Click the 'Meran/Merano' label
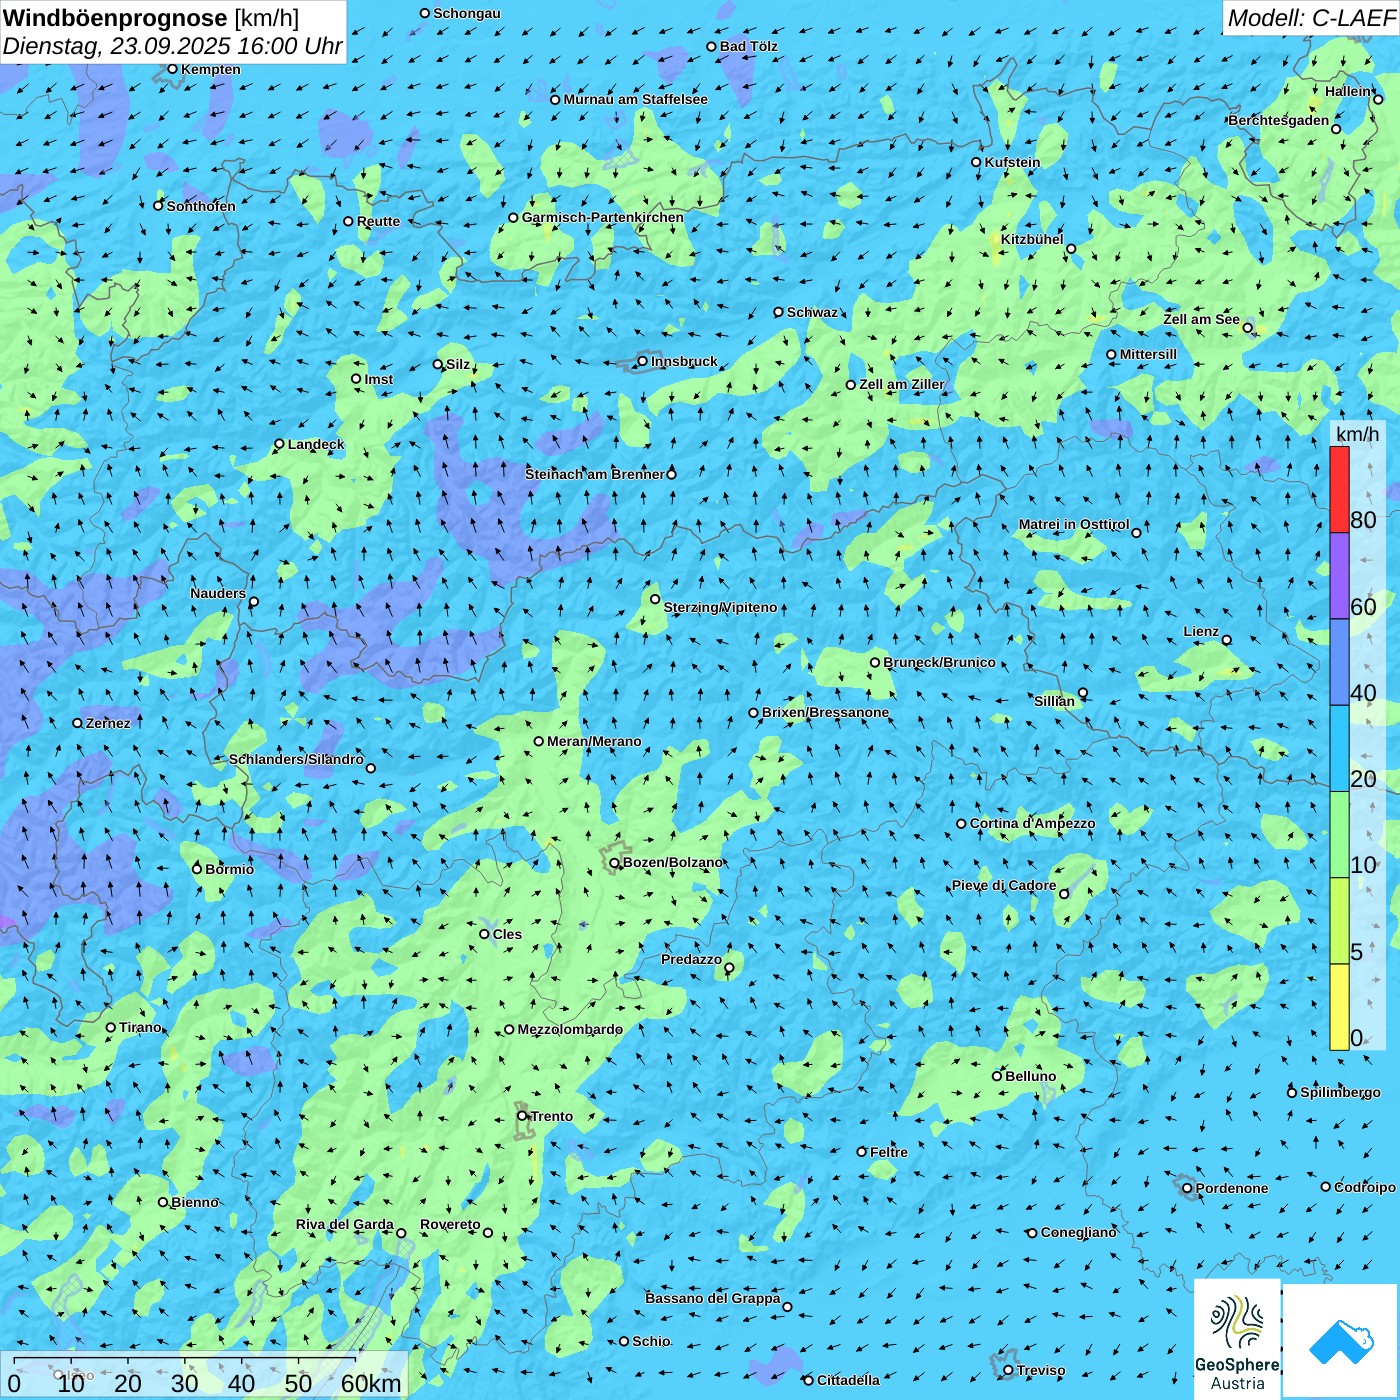Viewport: 1400px width, 1400px height. [x=594, y=741]
